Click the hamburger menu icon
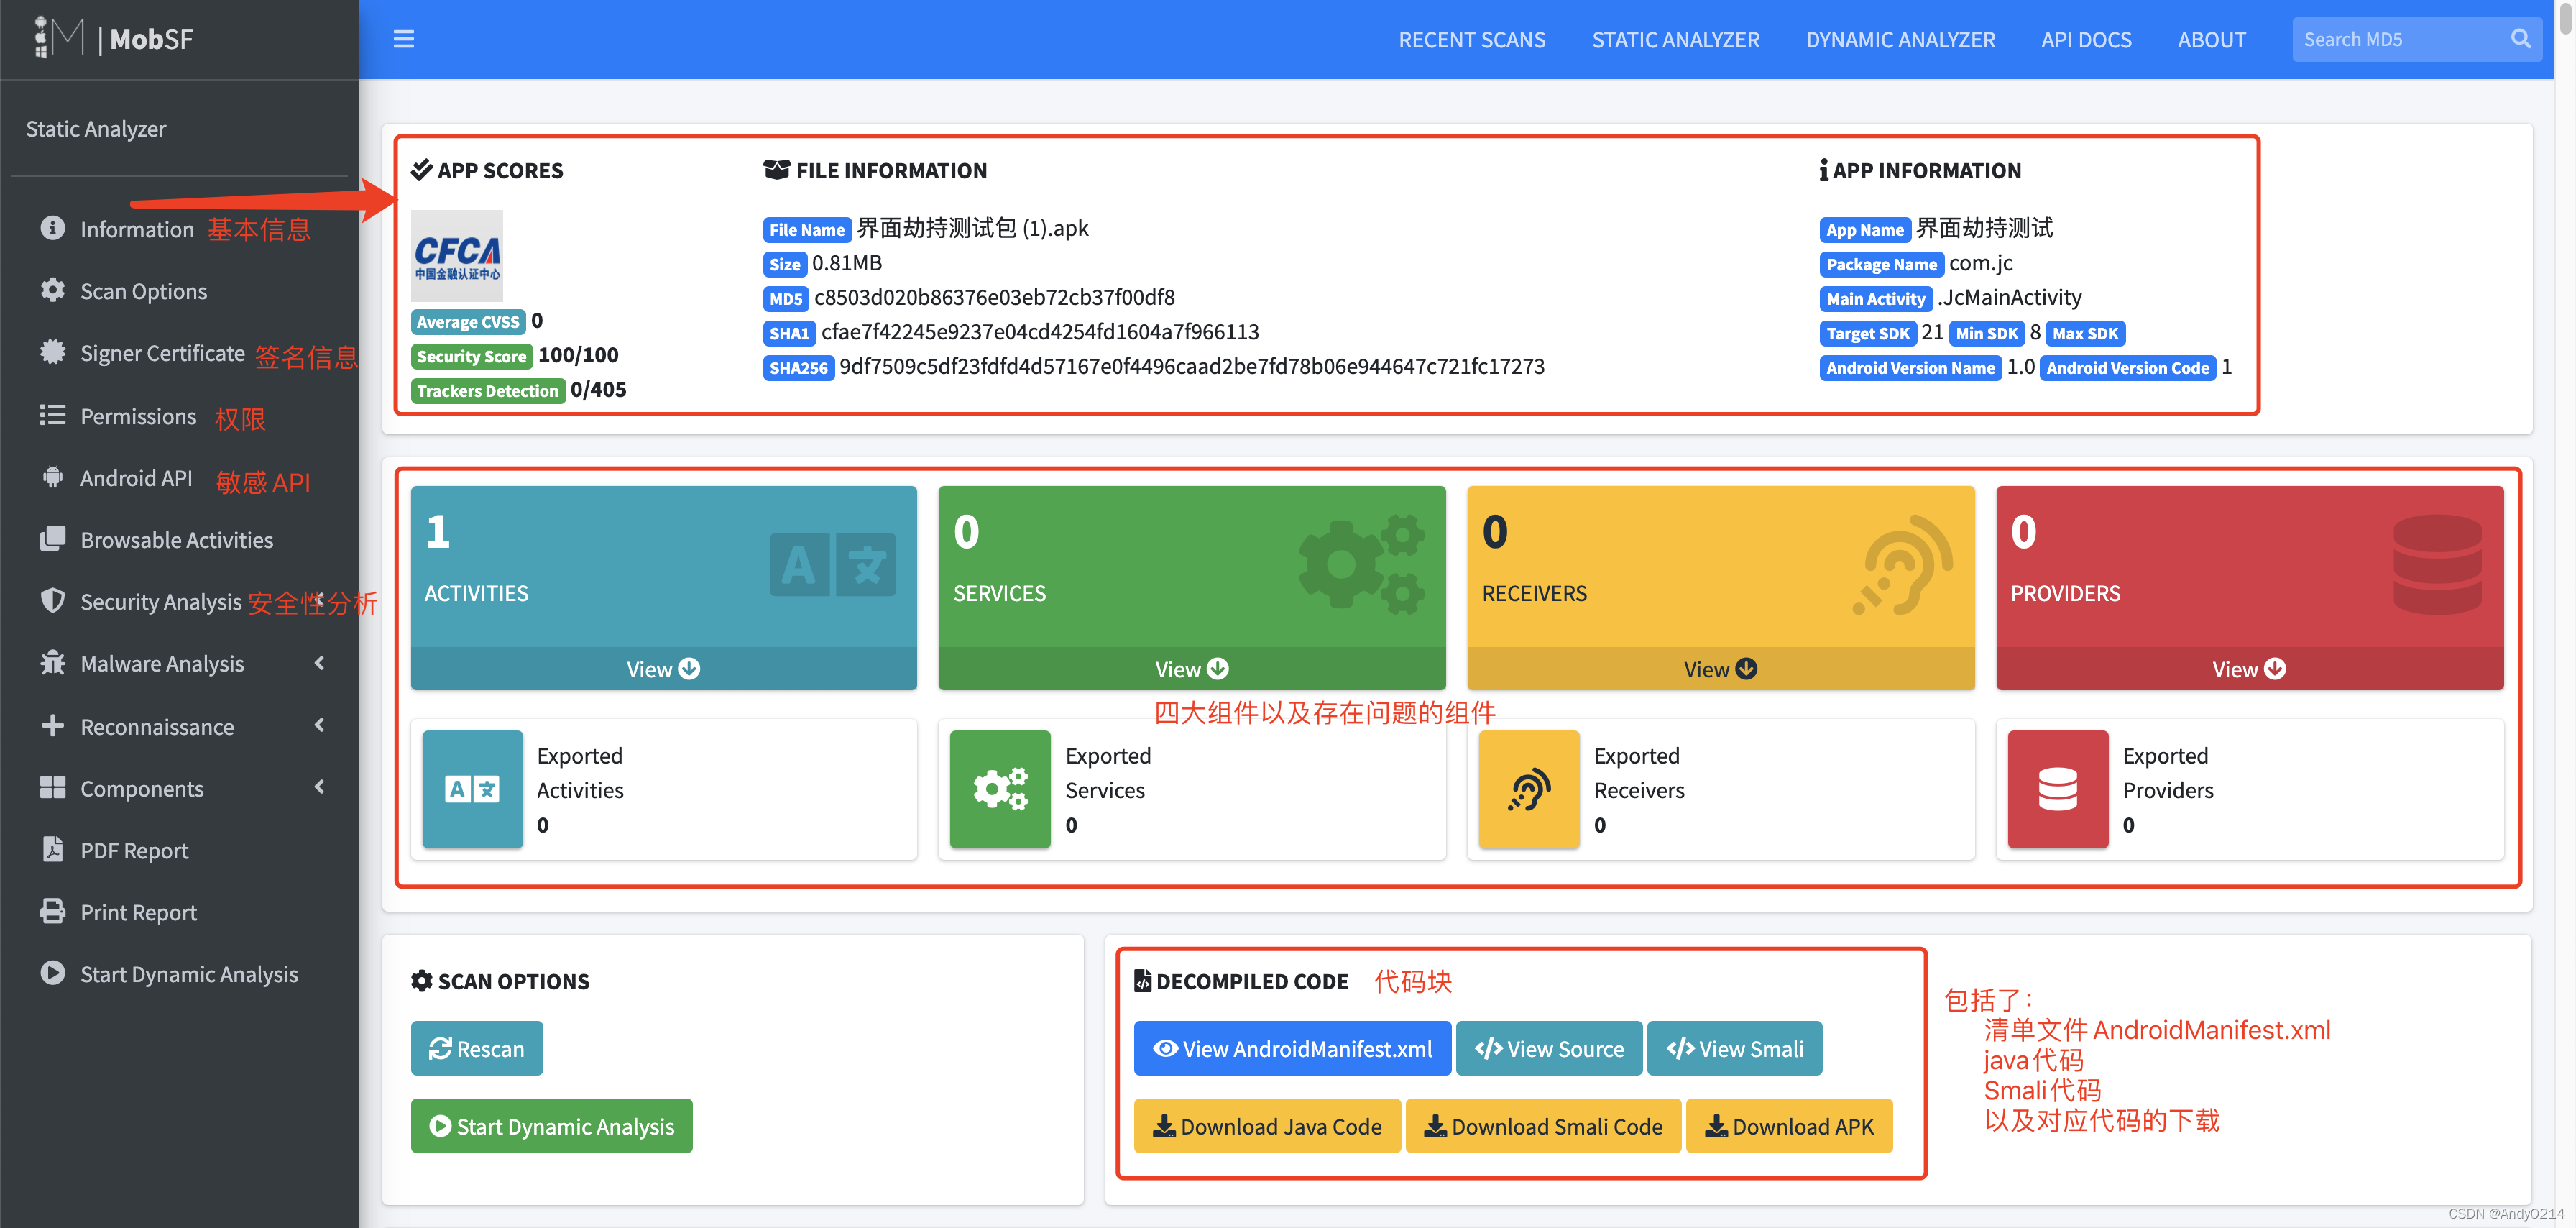 (x=403, y=39)
